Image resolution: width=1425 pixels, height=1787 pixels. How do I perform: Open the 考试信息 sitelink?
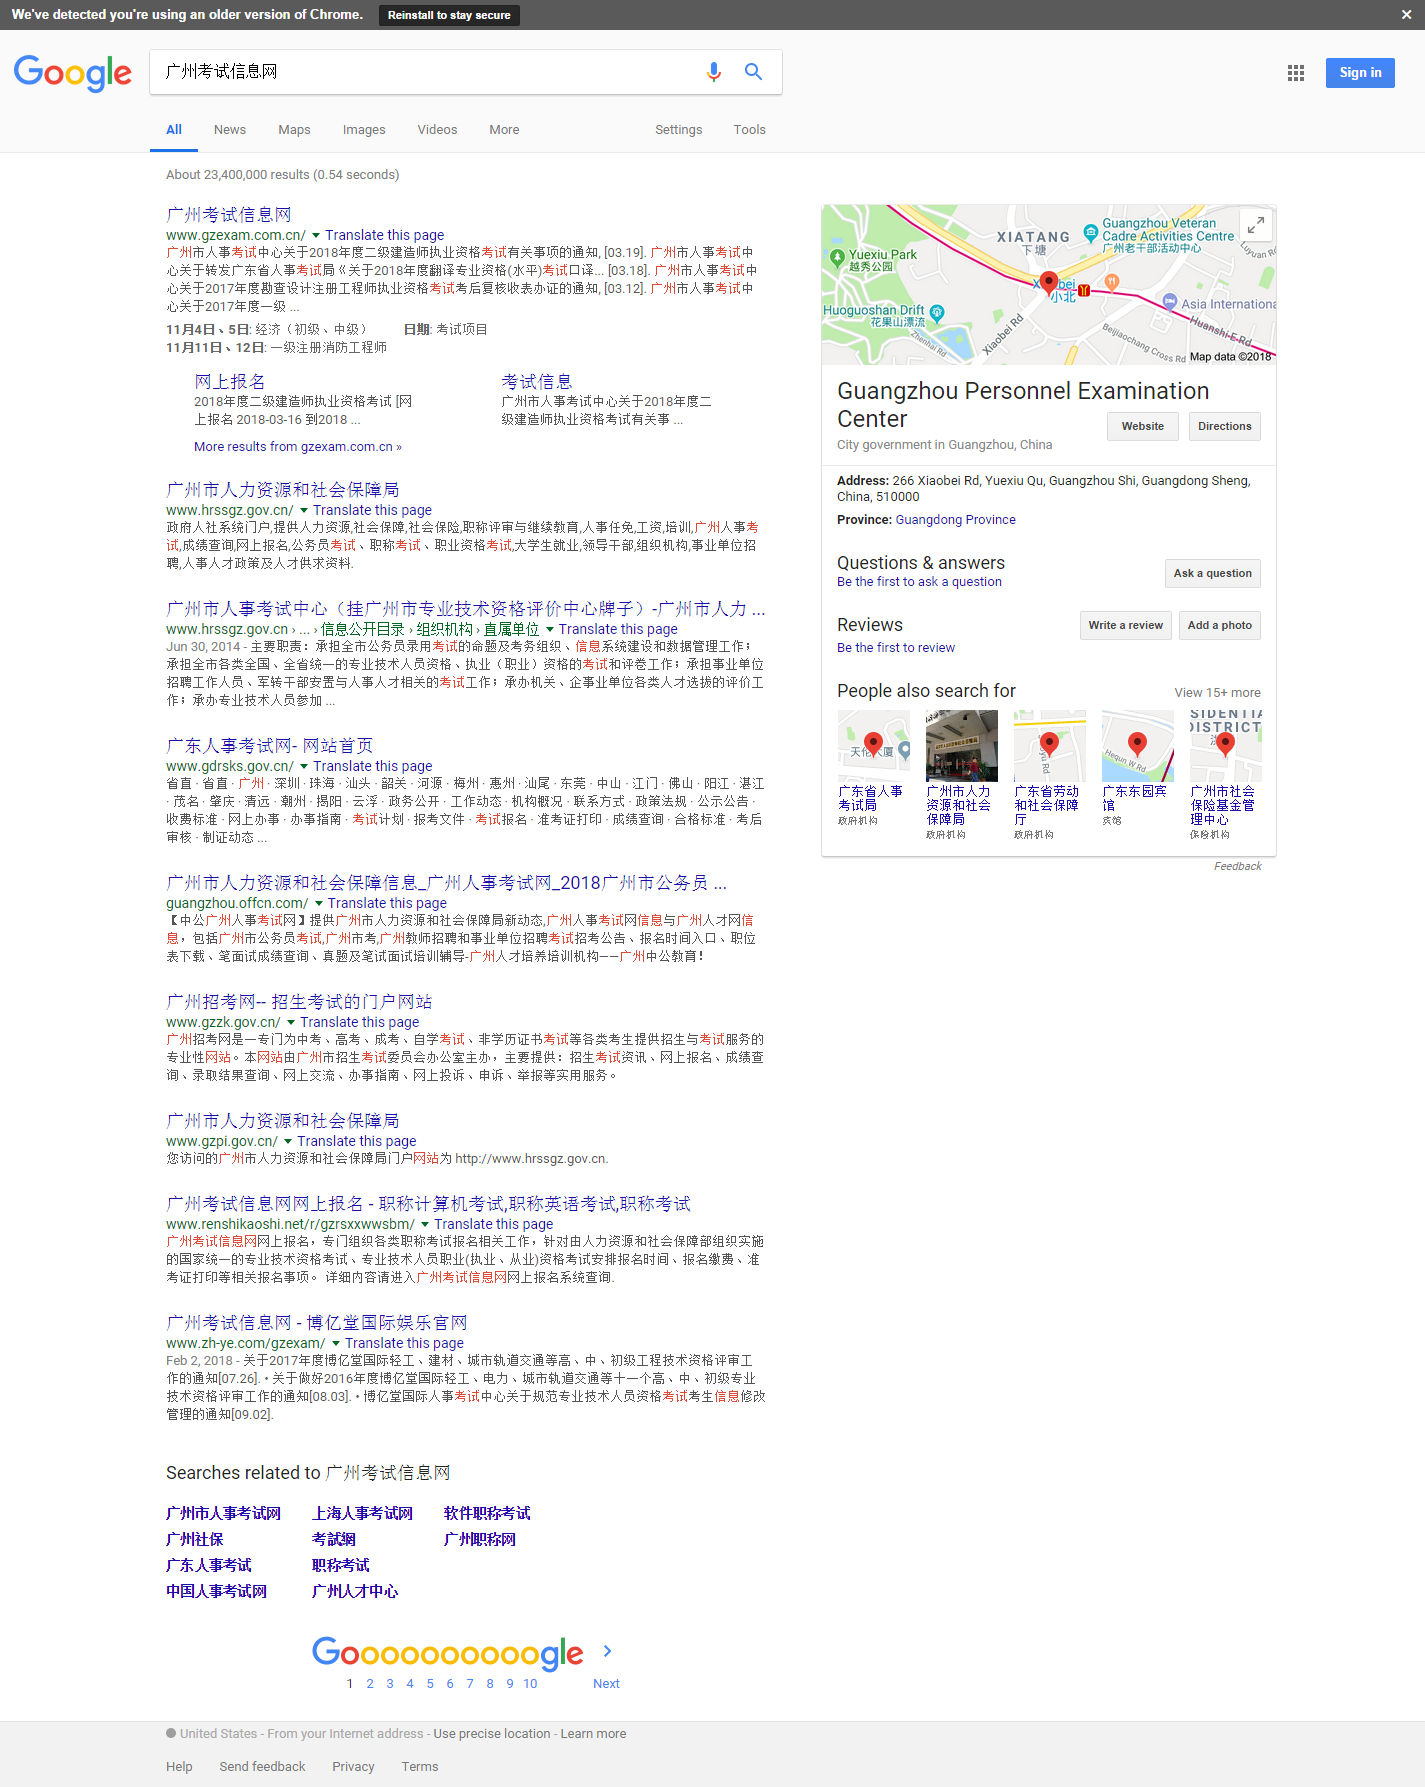click(536, 382)
